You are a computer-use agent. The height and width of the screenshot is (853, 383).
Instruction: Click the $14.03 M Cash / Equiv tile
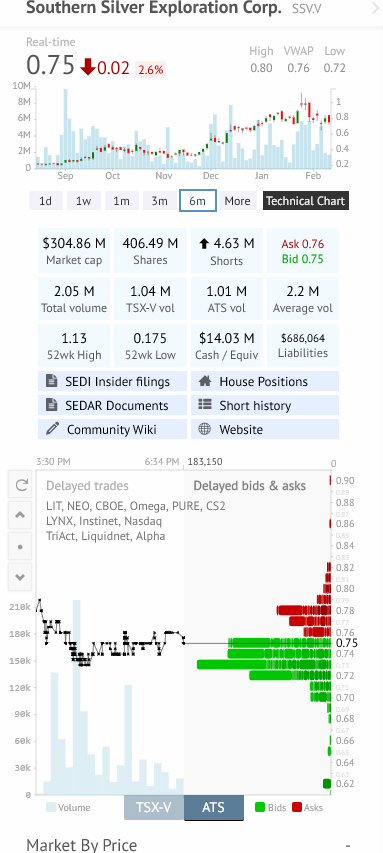[x=227, y=346]
